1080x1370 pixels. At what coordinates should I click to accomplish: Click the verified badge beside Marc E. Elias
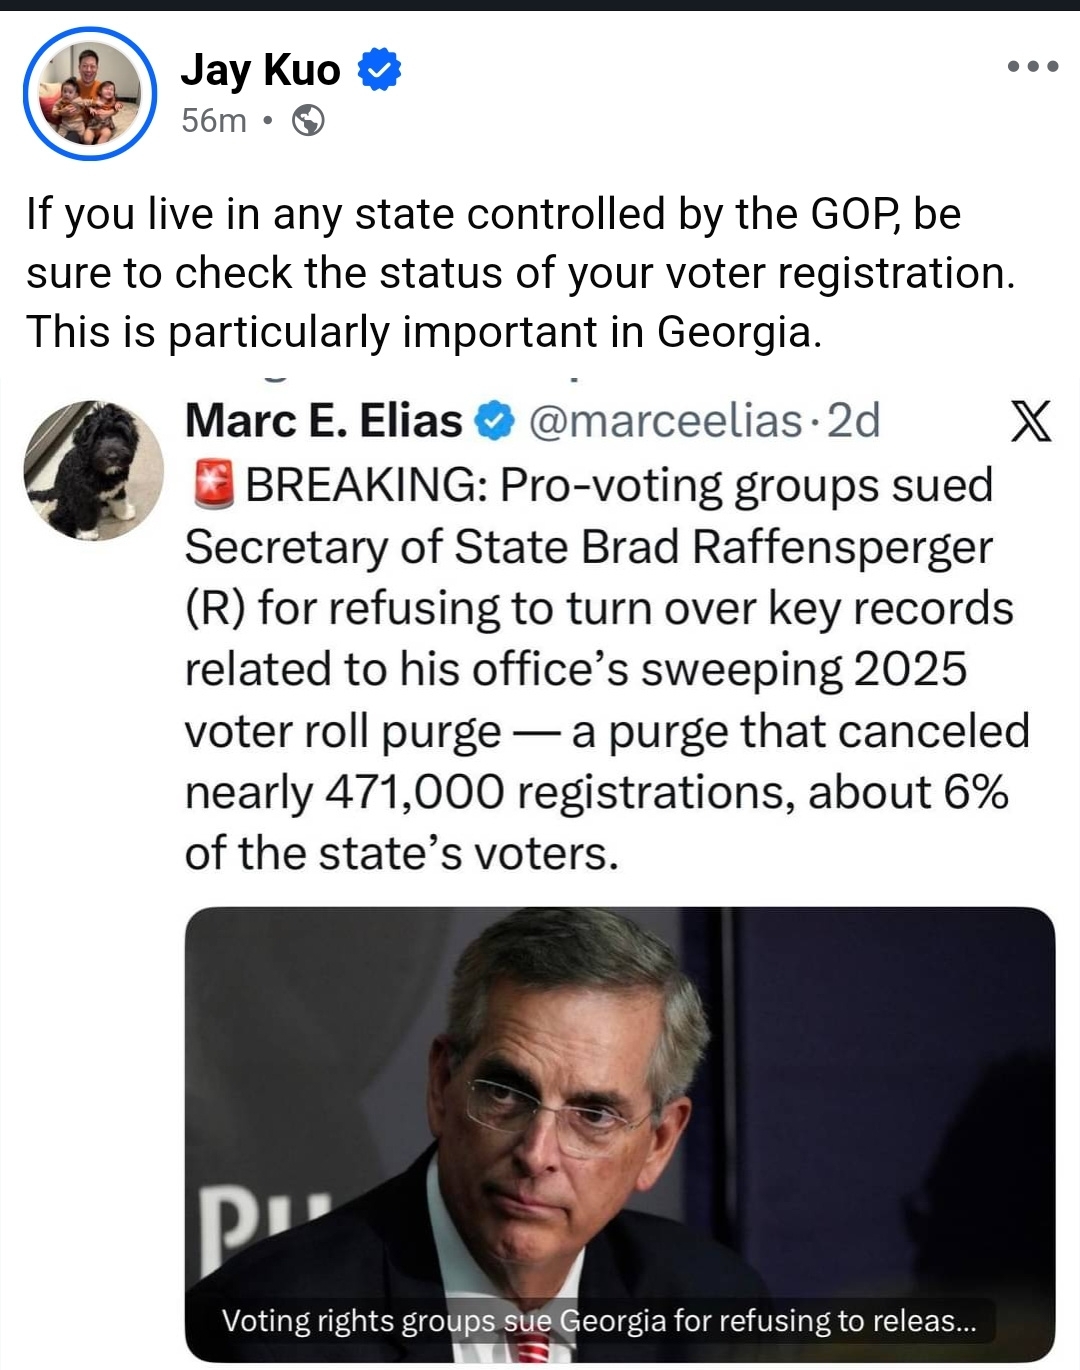493,421
